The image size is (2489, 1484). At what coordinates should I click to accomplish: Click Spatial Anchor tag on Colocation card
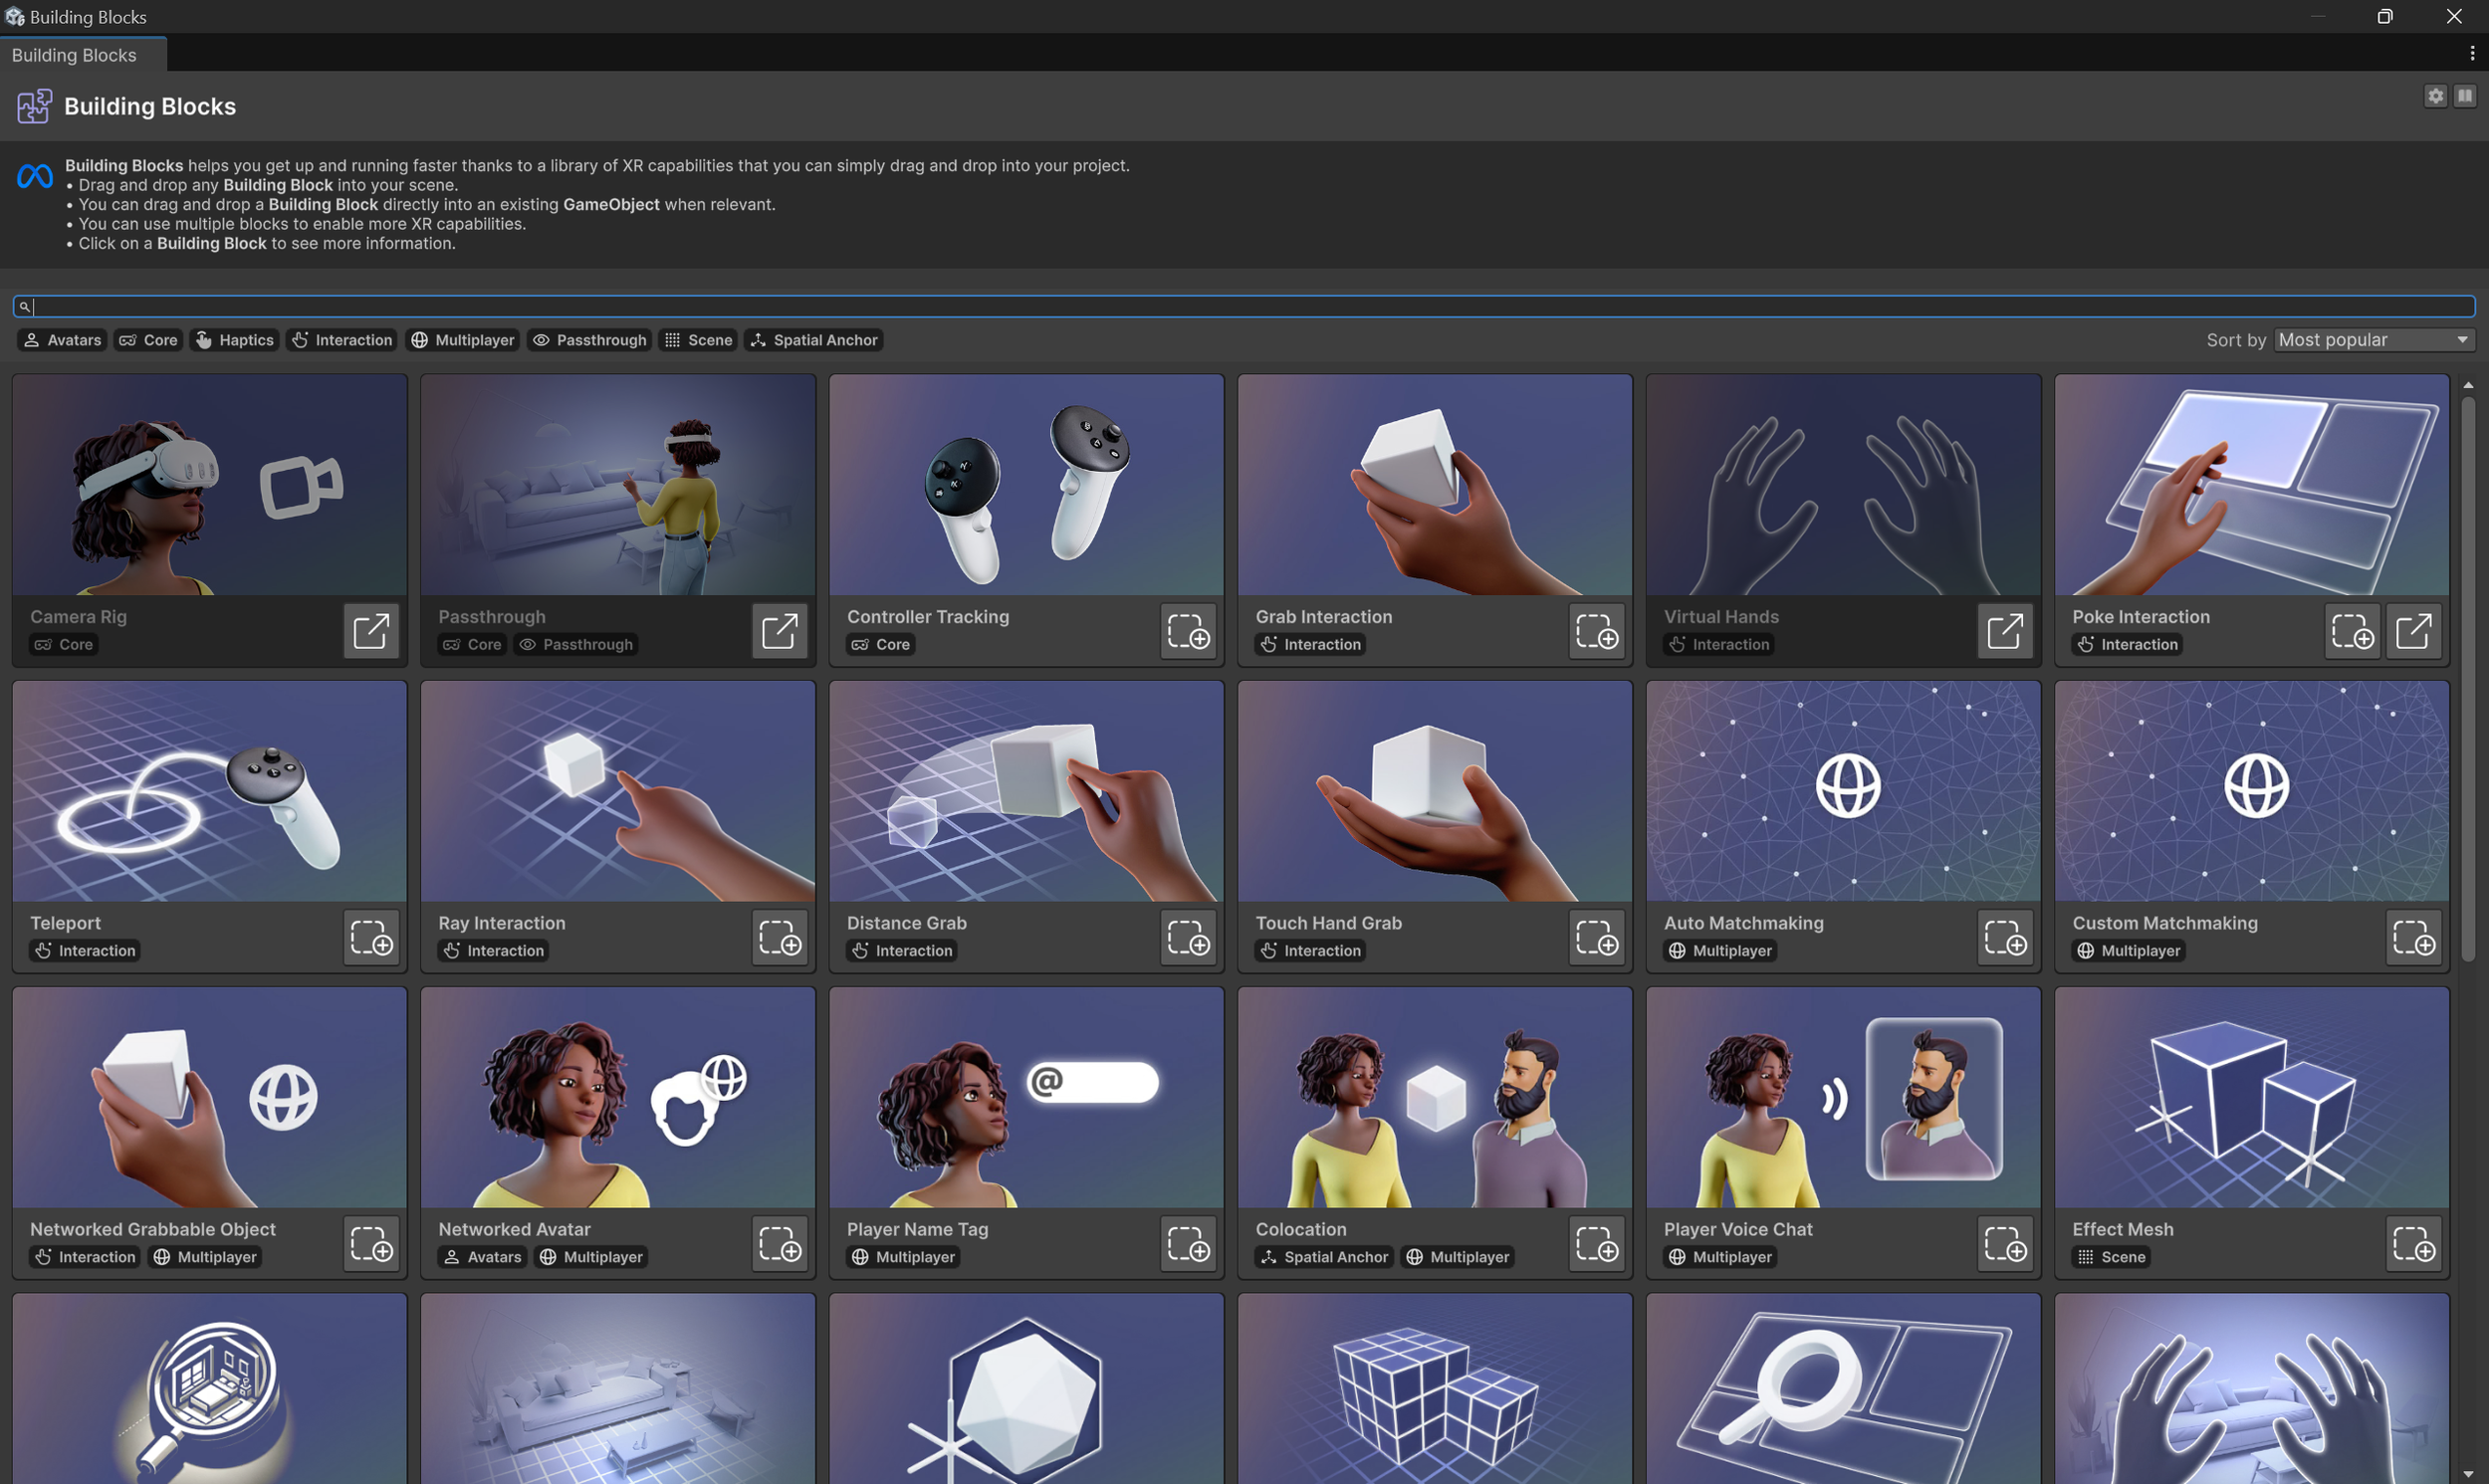[1324, 1257]
